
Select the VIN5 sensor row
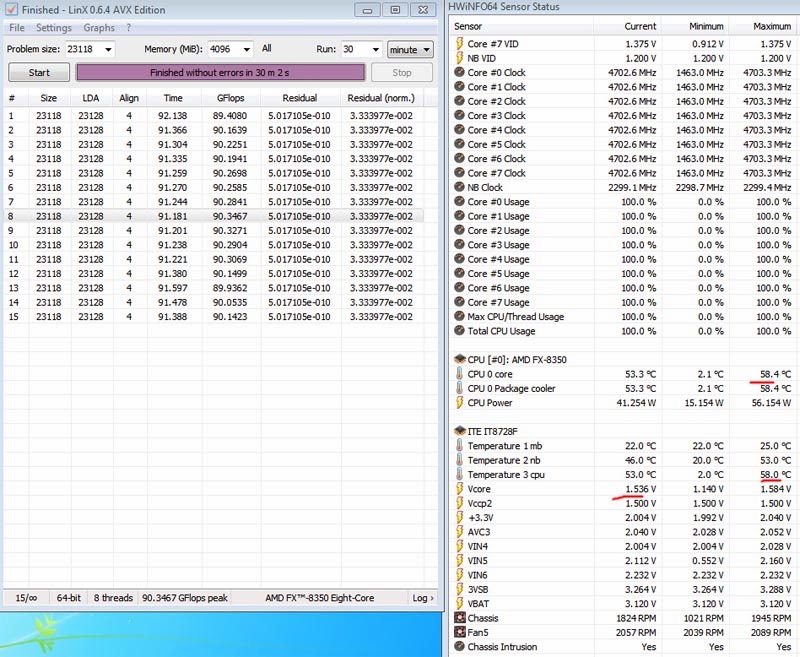pos(624,561)
